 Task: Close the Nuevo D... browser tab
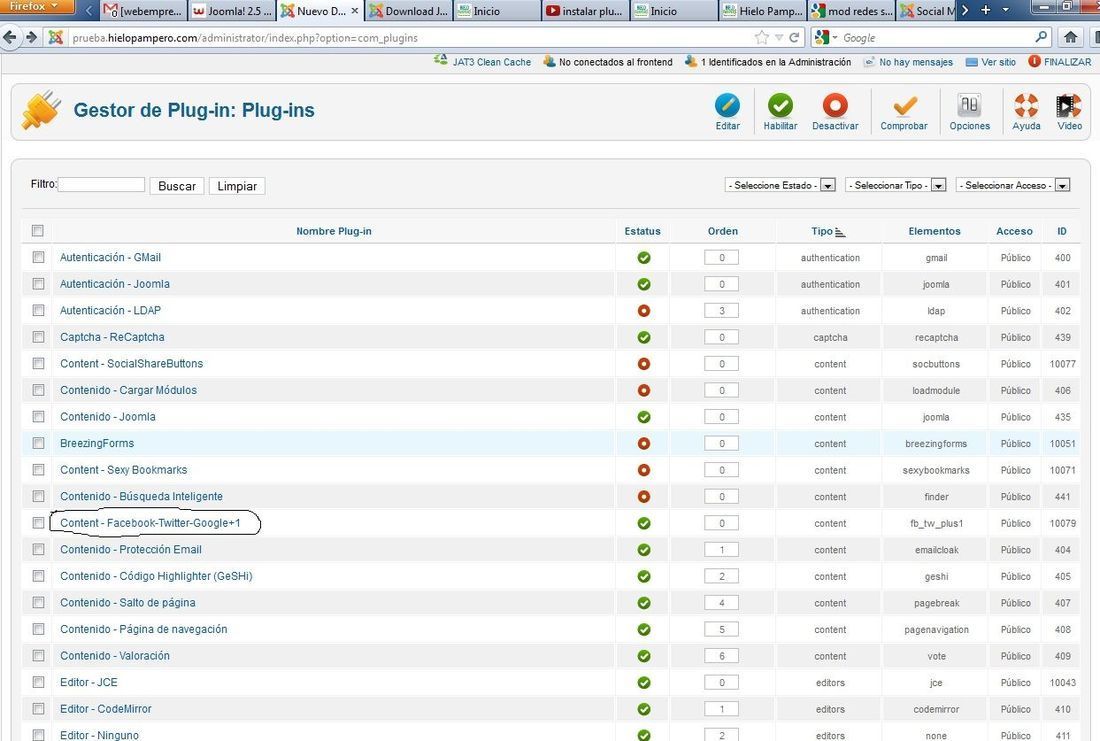point(355,11)
